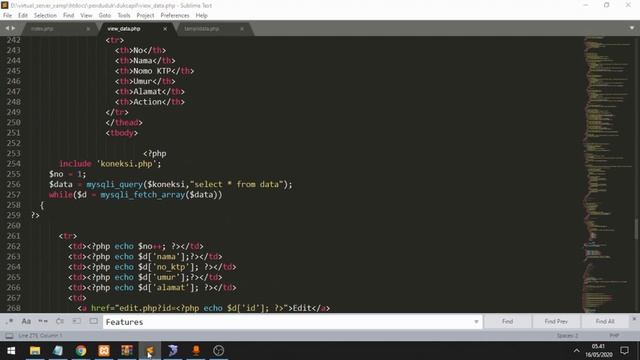Open File Explorer from taskbar

[35, 351]
